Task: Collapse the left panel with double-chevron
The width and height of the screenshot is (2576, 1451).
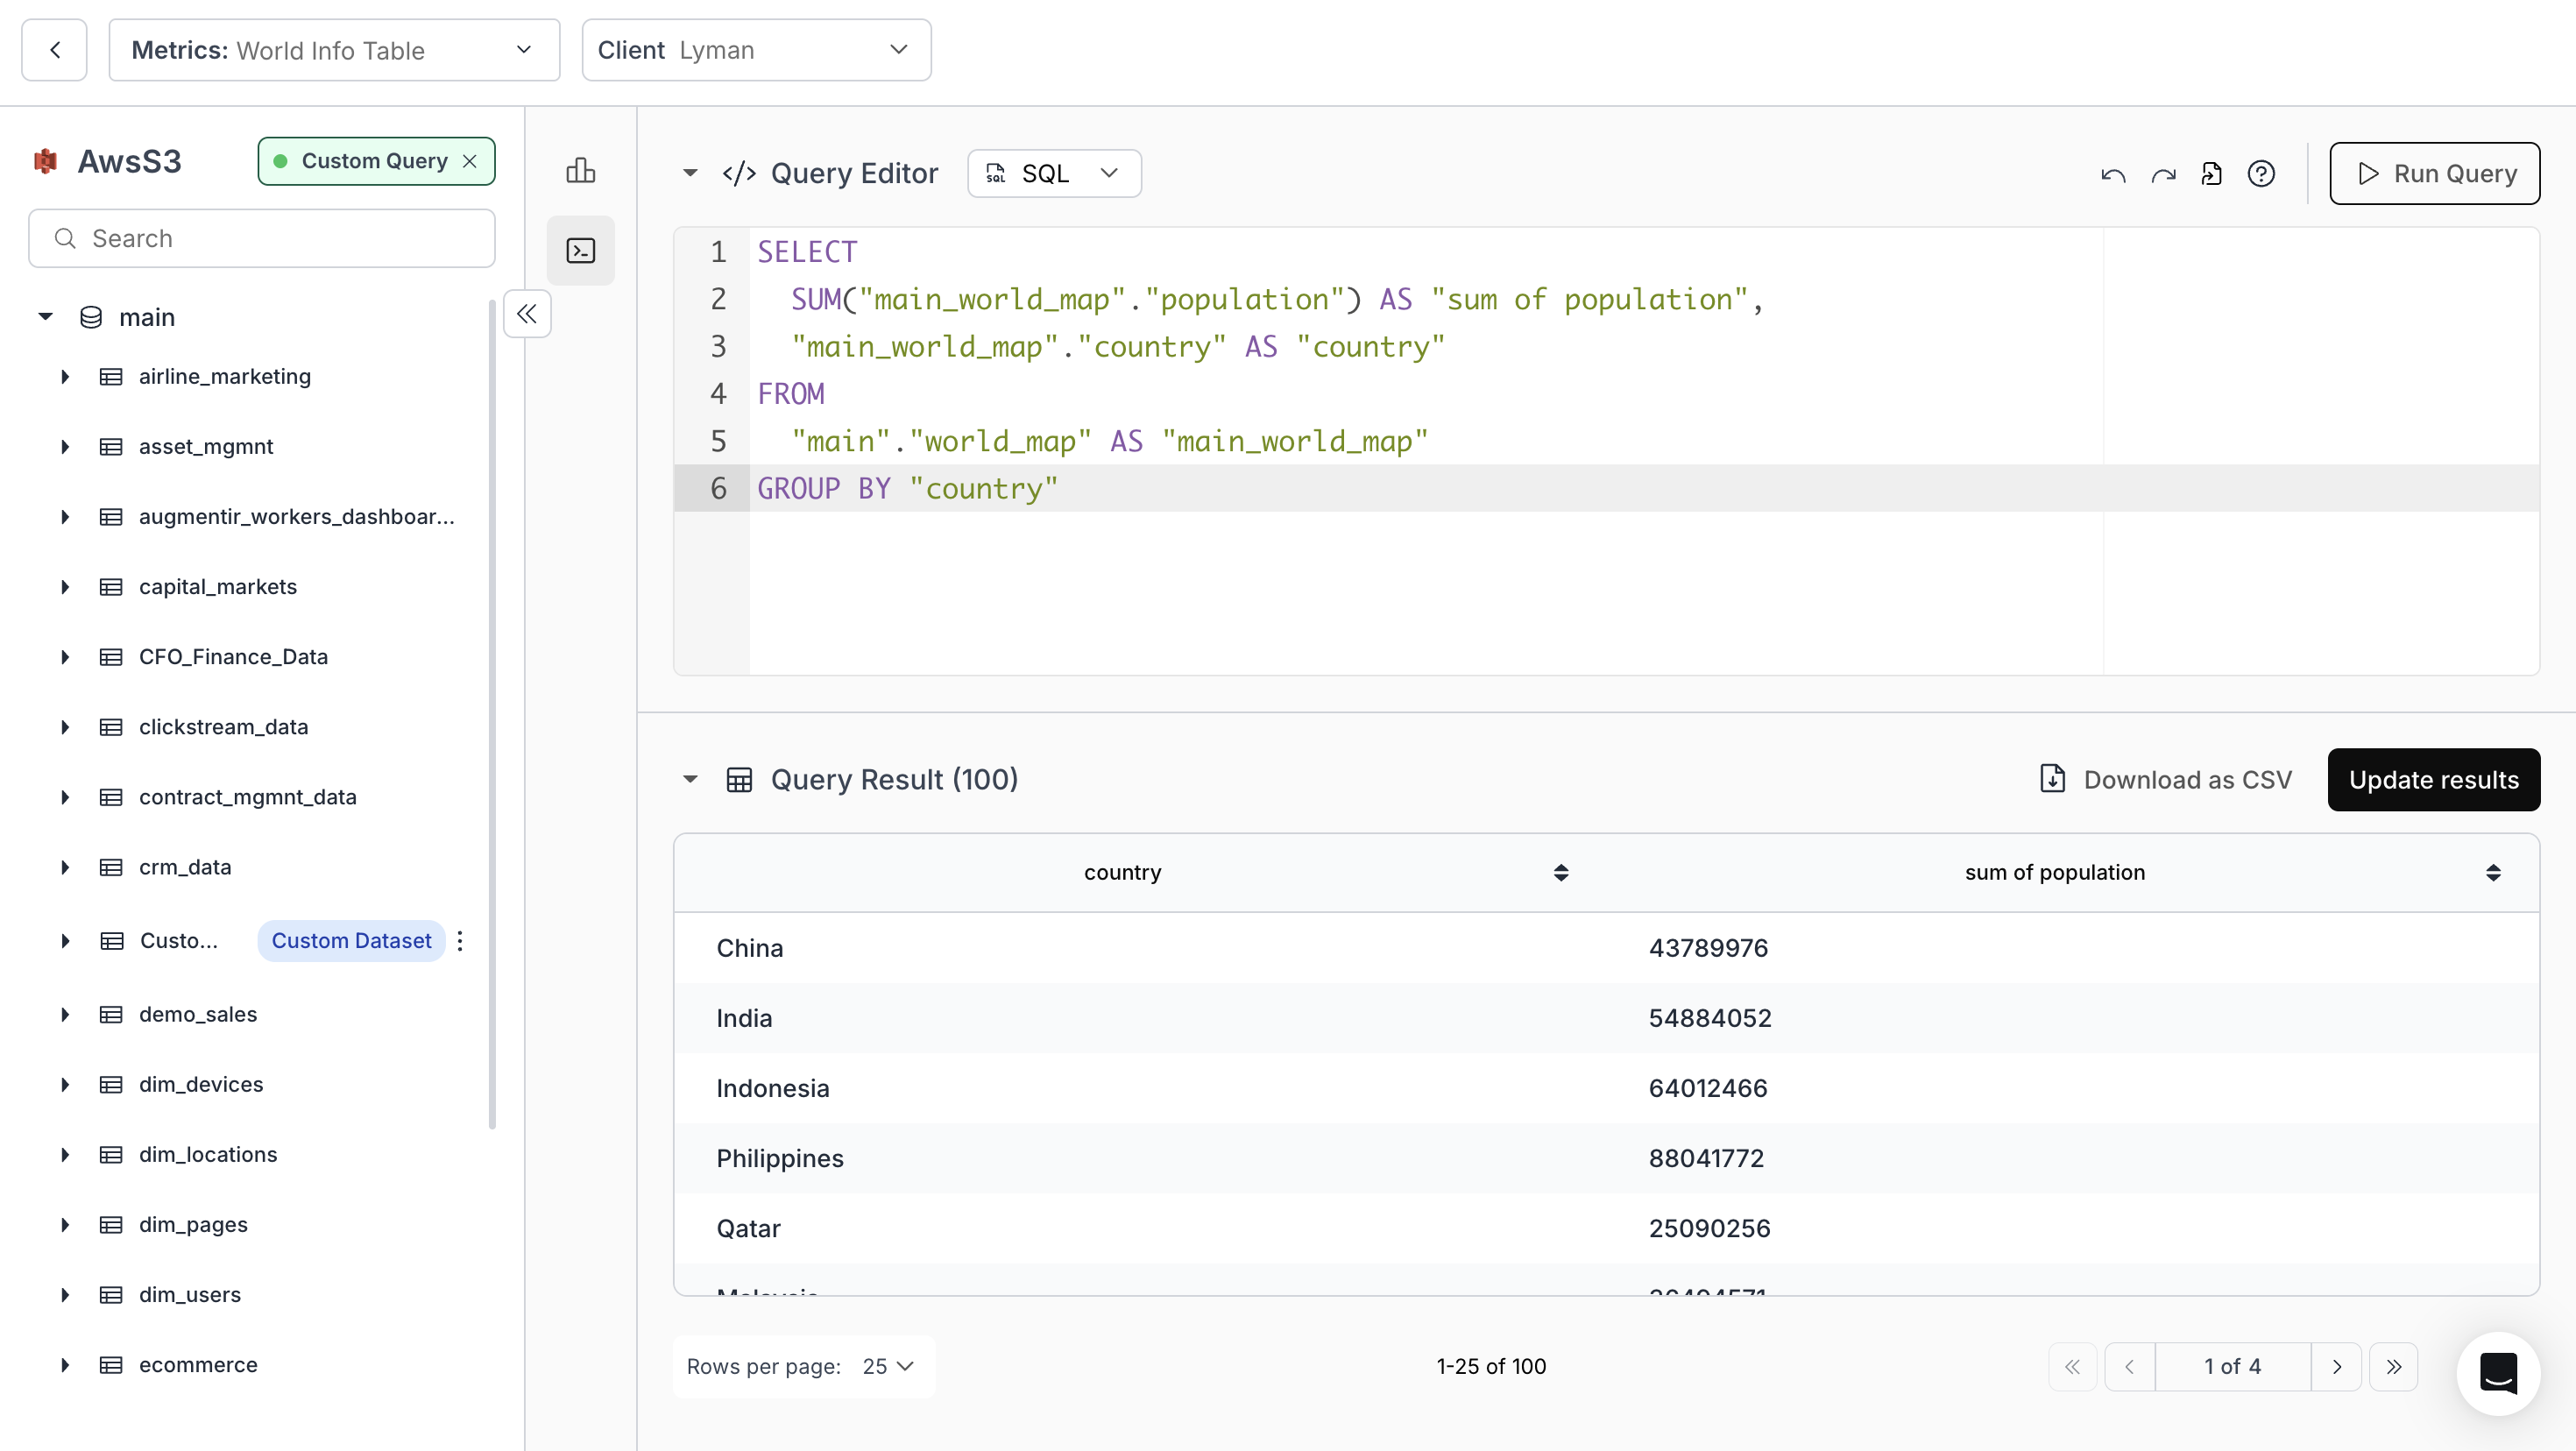Action: point(527,314)
